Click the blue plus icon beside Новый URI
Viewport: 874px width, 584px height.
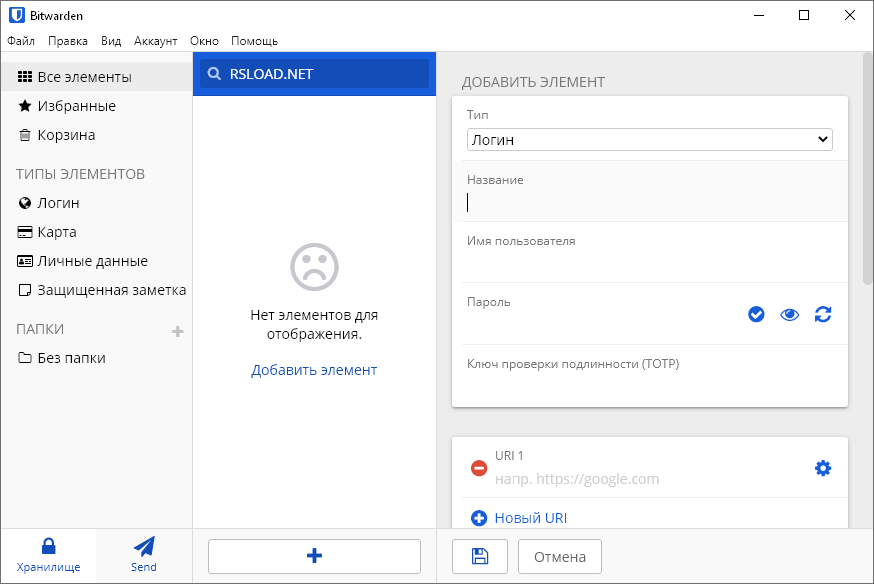(x=479, y=518)
